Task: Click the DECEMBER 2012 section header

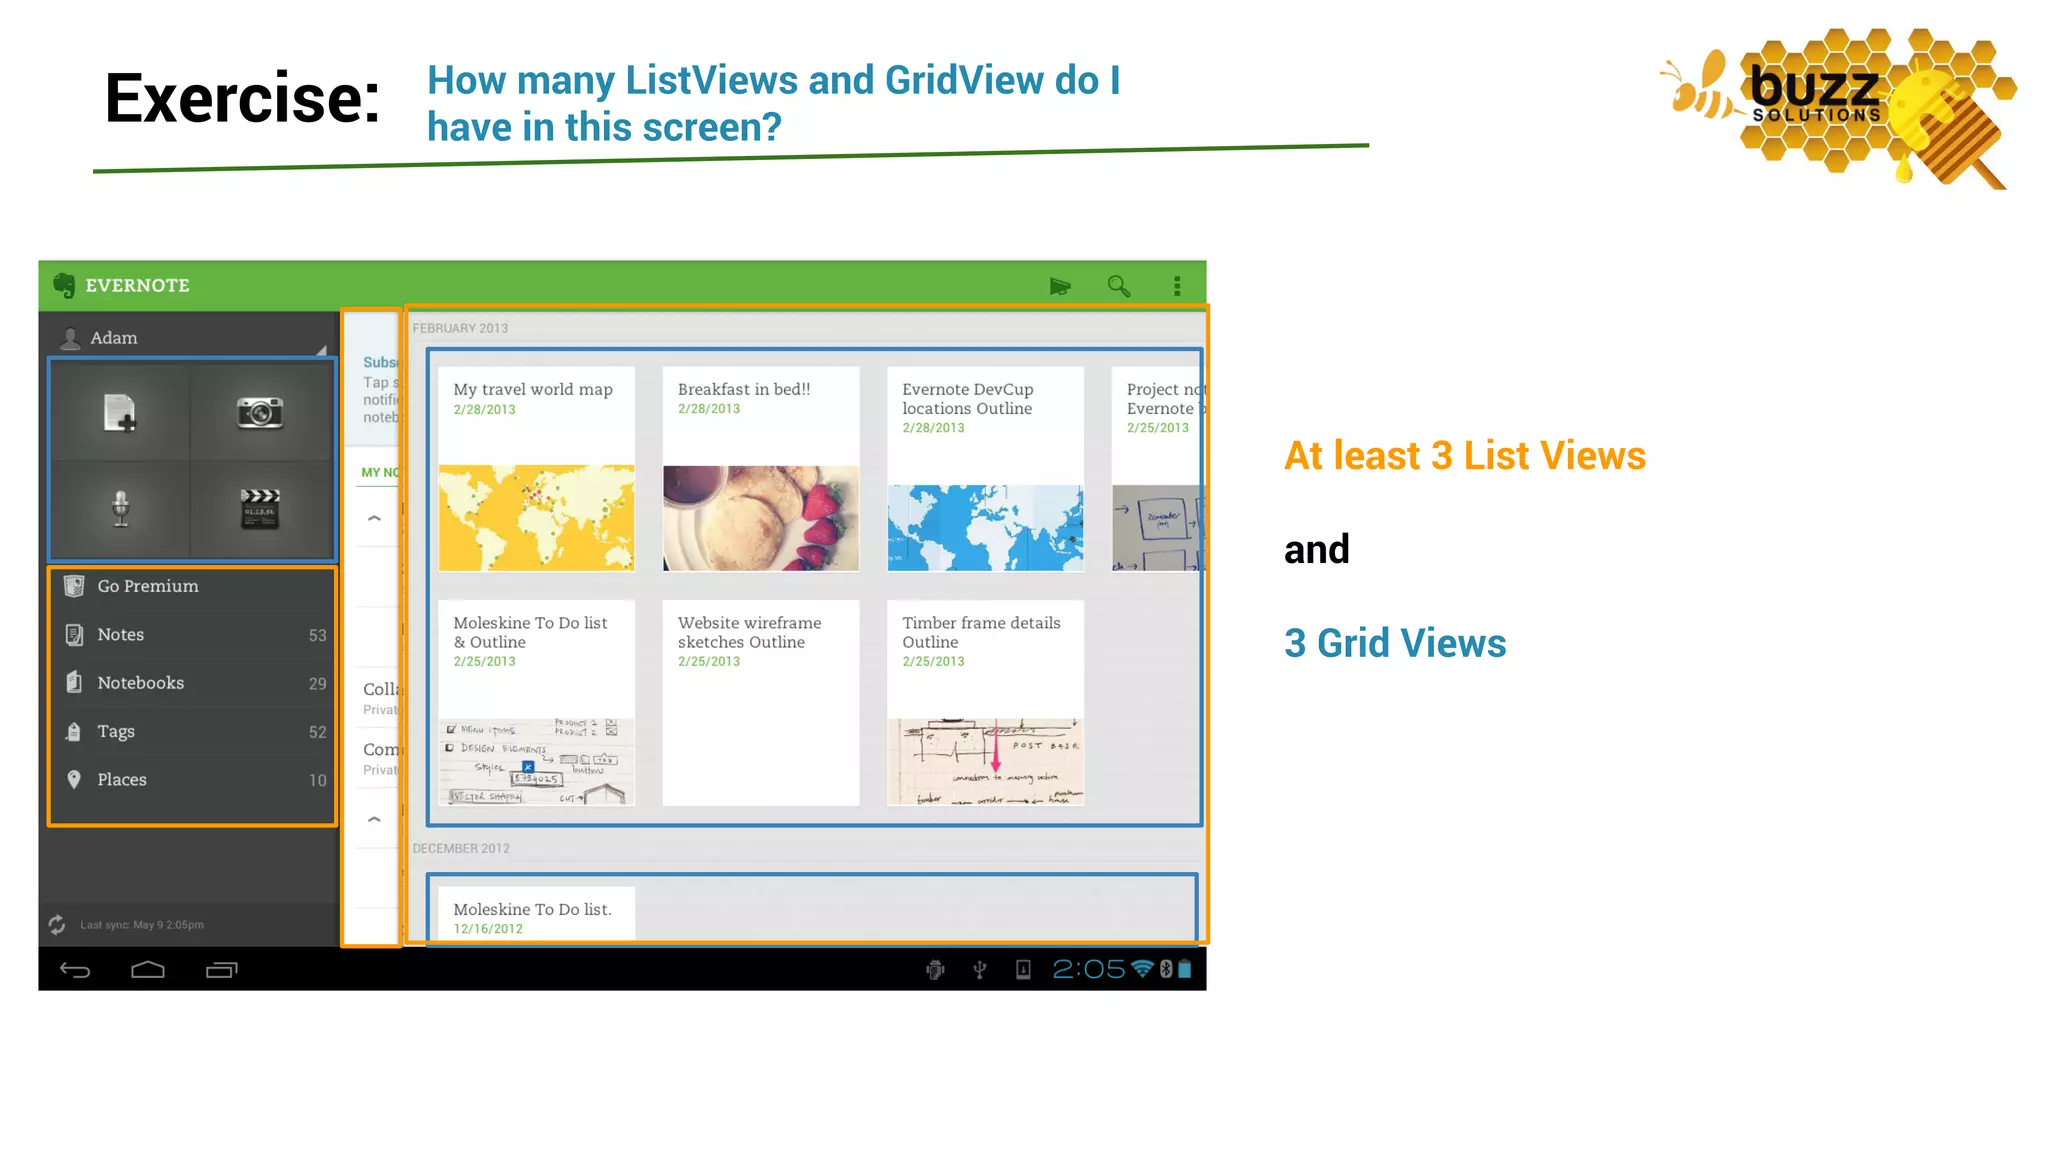Action: click(461, 848)
